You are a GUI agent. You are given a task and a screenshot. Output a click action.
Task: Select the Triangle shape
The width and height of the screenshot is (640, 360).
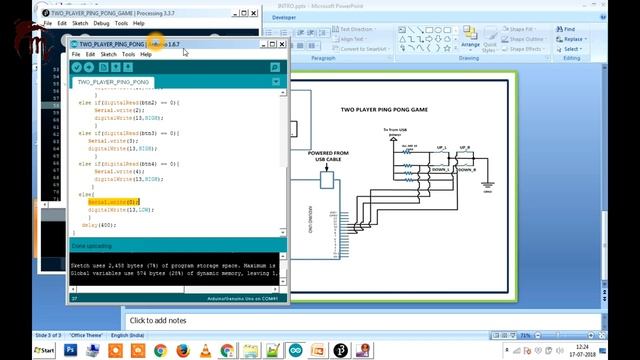[402, 39]
